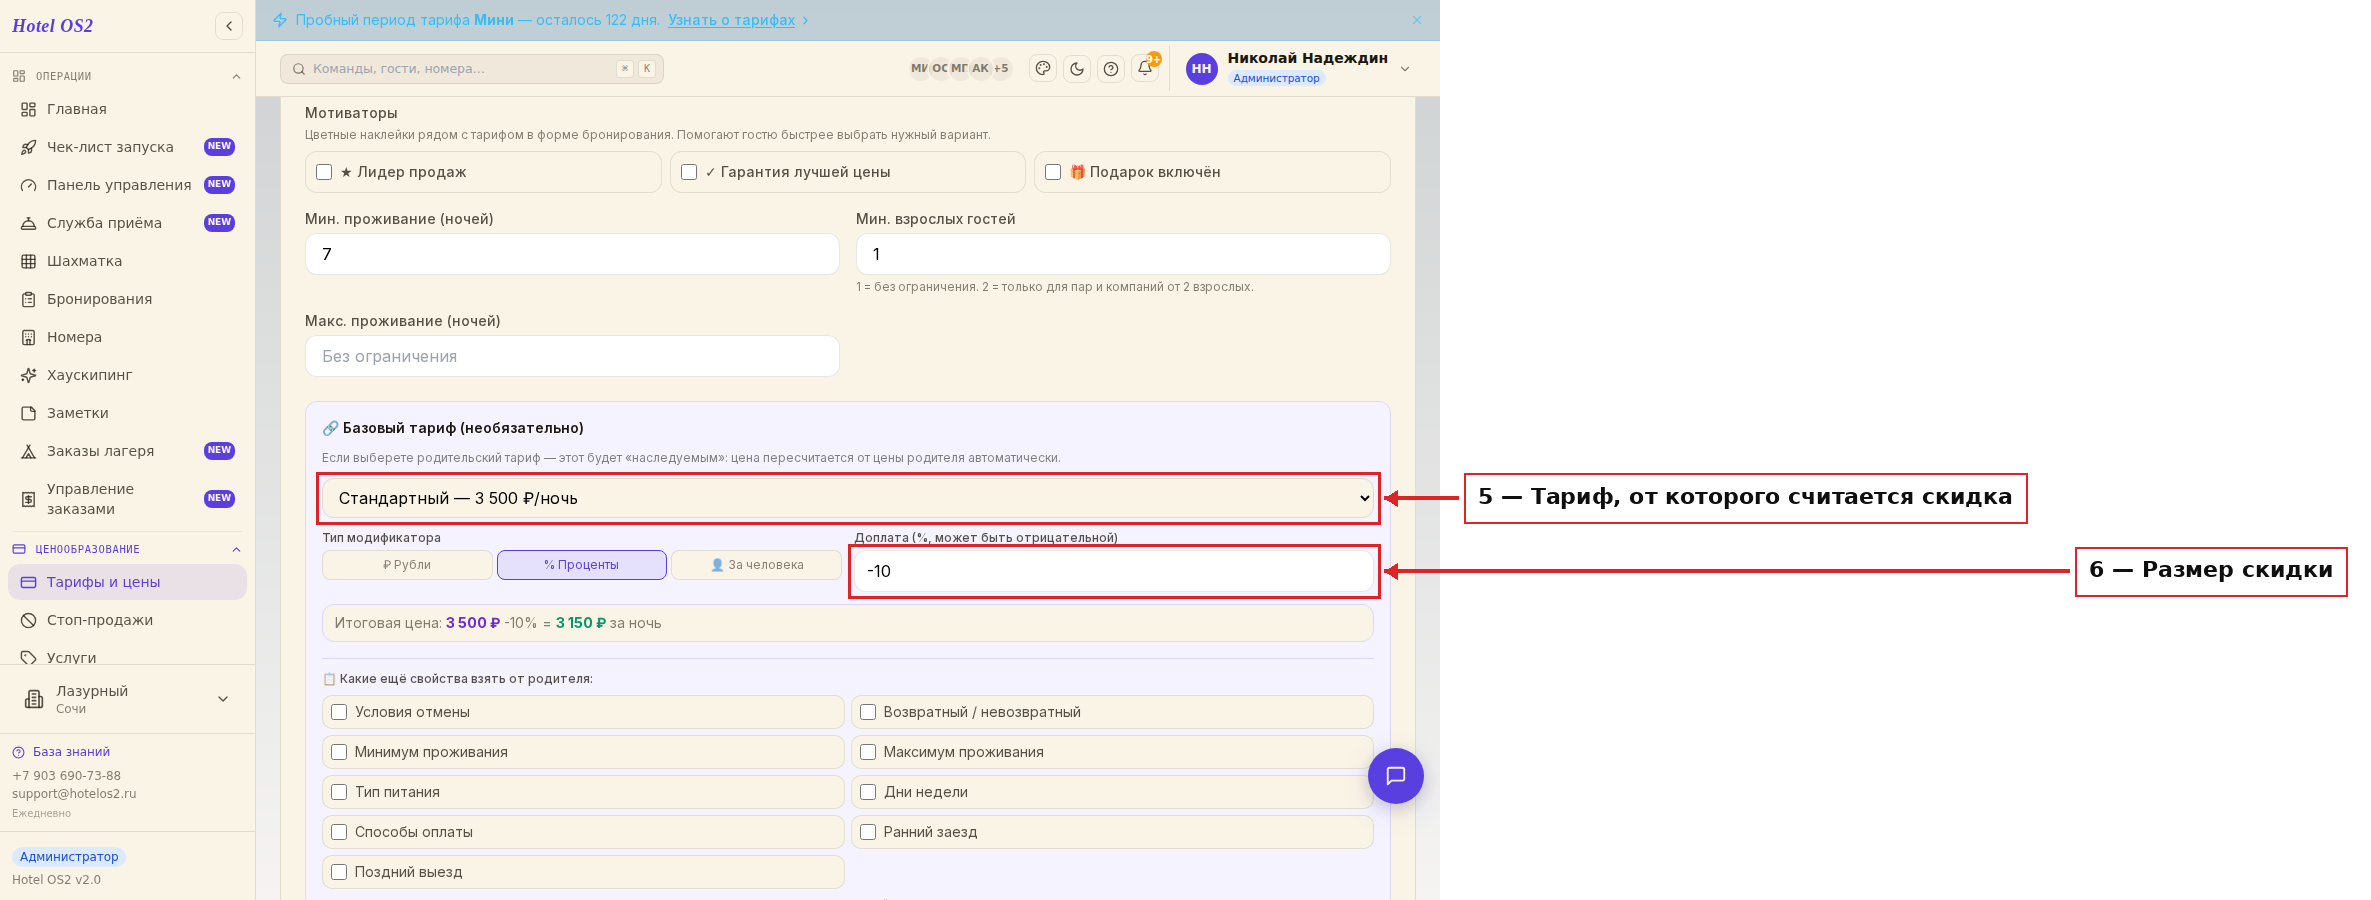Viewport: 2371px width, 900px height.
Task: Select the Рубли modifier type
Action: tap(407, 565)
